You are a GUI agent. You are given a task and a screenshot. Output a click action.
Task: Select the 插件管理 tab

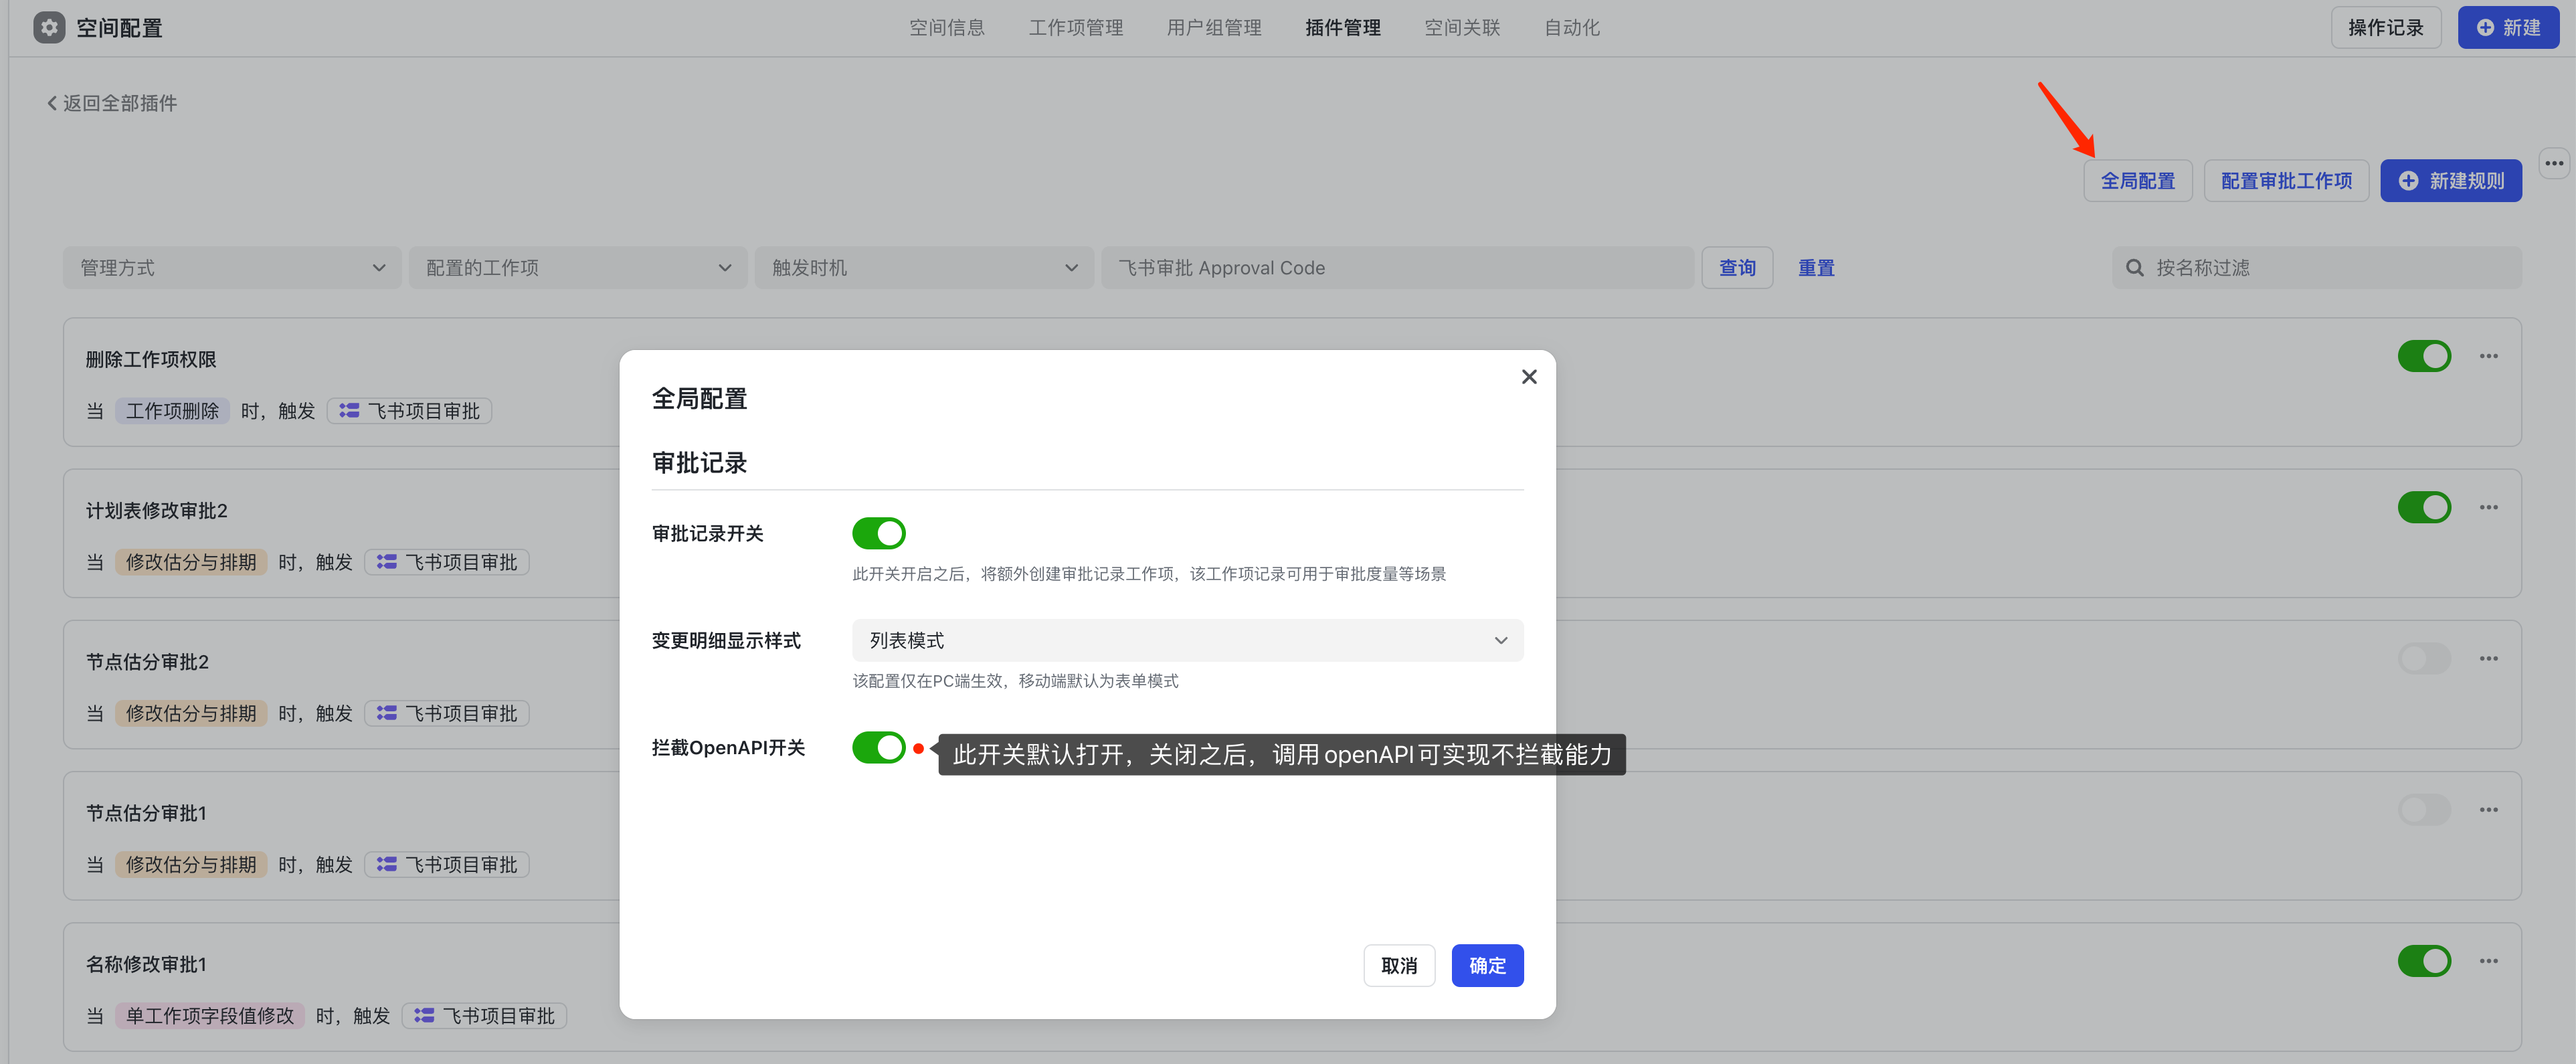pyautogui.click(x=1342, y=28)
